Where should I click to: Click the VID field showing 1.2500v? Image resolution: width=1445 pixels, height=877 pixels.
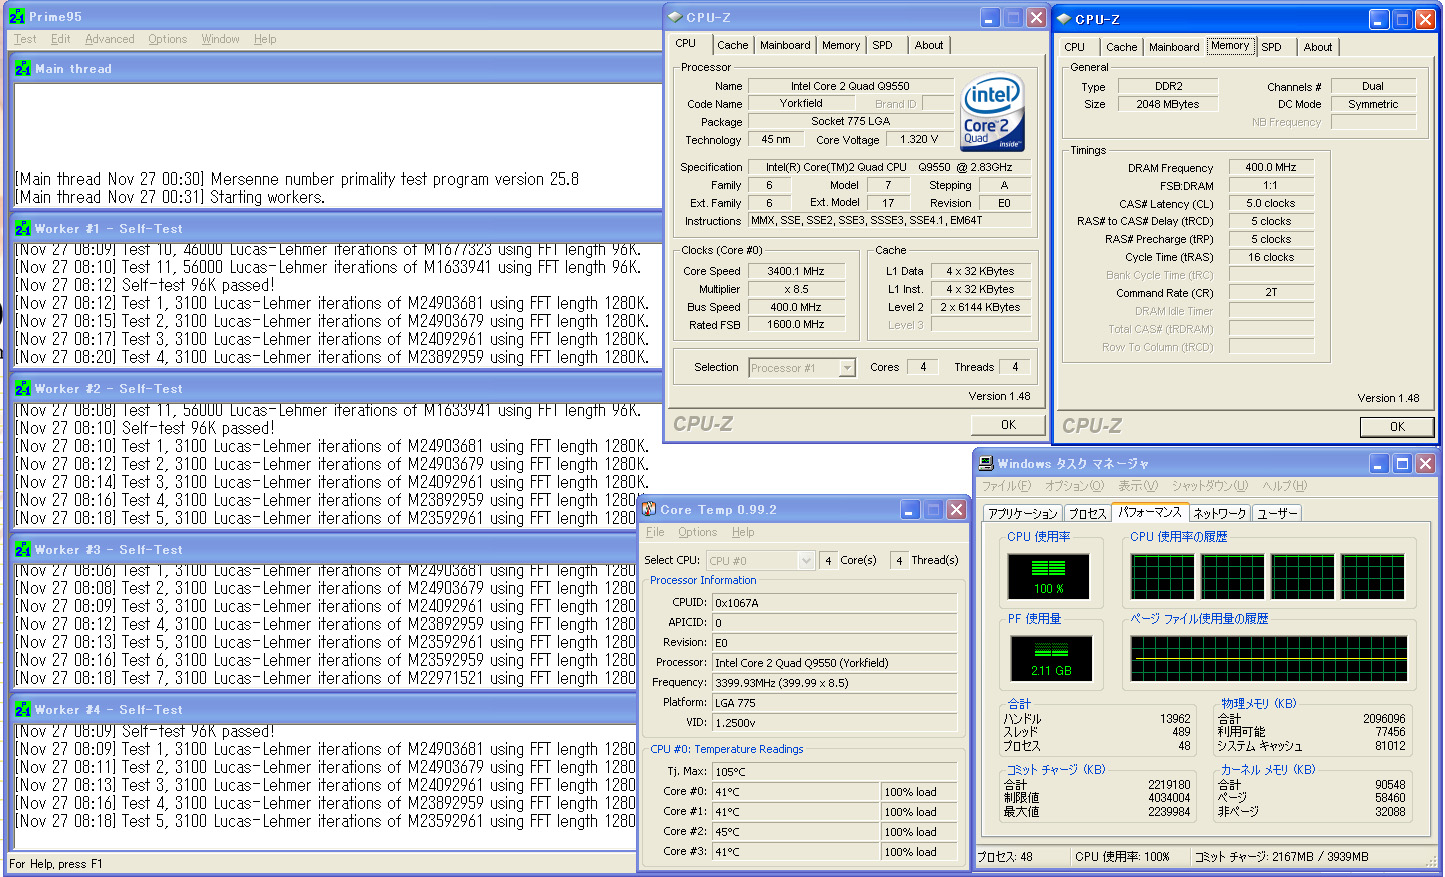(x=835, y=723)
